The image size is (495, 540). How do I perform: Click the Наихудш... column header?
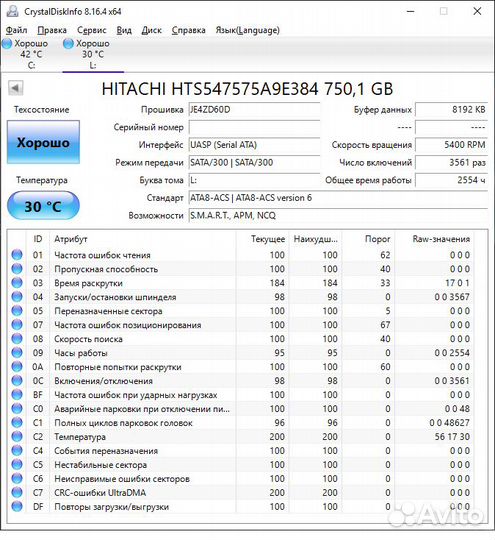click(x=315, y=239)
